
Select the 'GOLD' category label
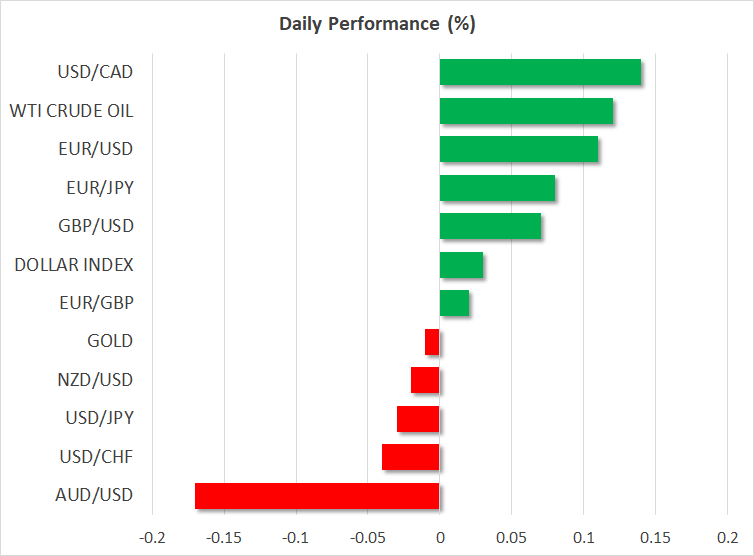coord(110,342)
